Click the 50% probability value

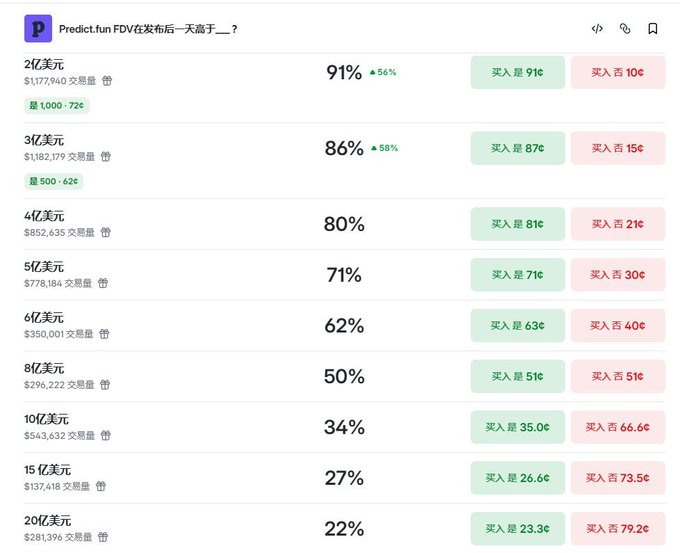click(344, 376)
